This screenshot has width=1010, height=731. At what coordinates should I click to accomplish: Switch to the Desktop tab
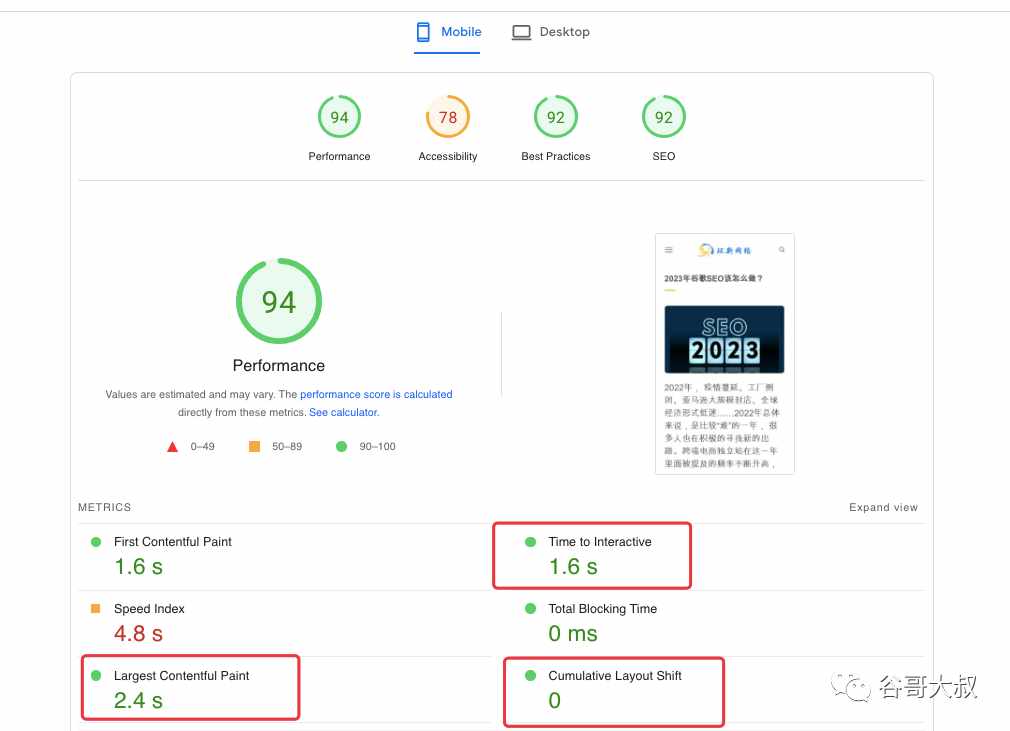551,32
